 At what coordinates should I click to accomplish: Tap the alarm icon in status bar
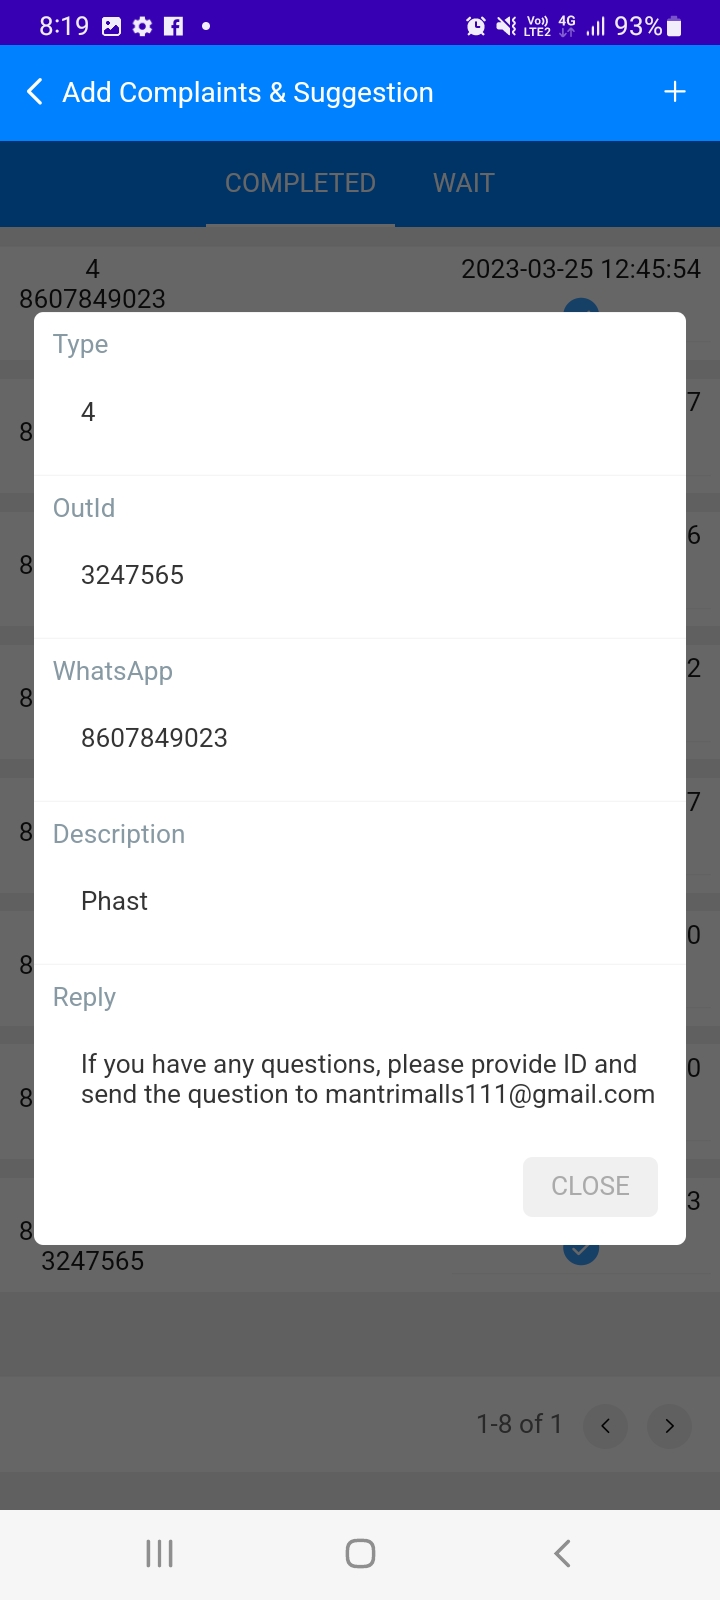pyautogui.click(x=476, y=26)
